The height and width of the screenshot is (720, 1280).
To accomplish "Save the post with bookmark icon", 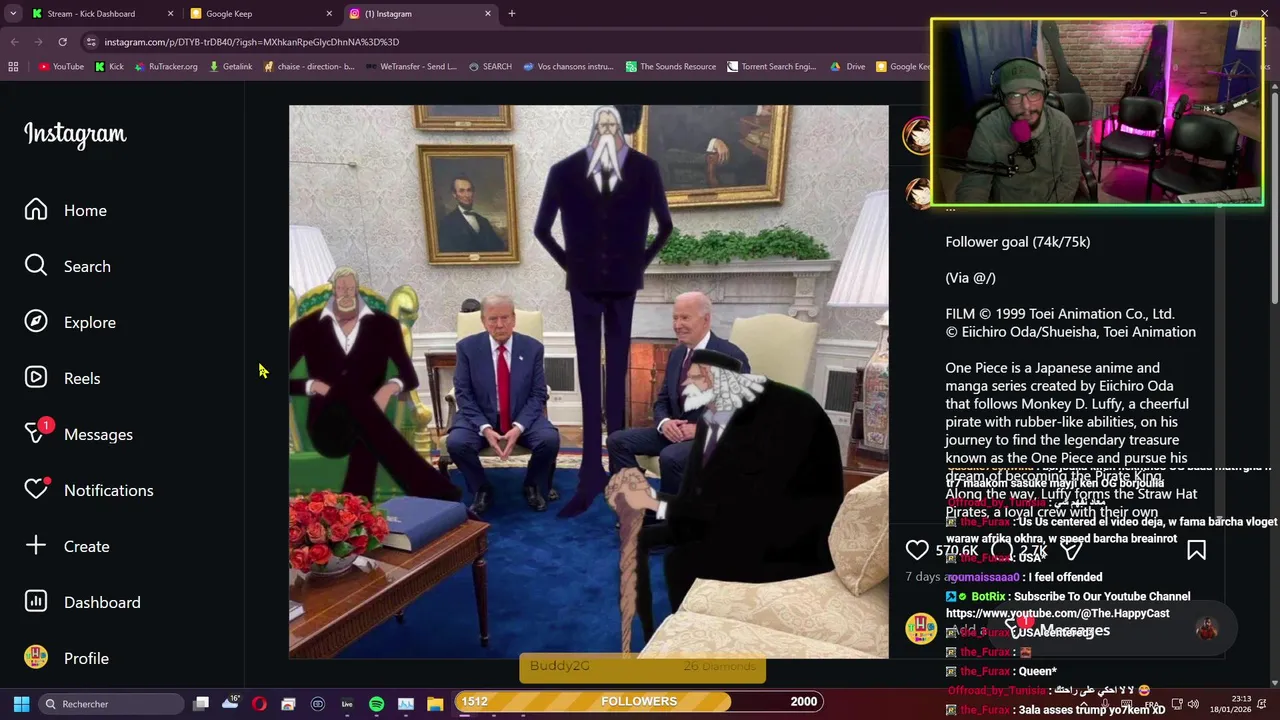I will point(1196,550).
